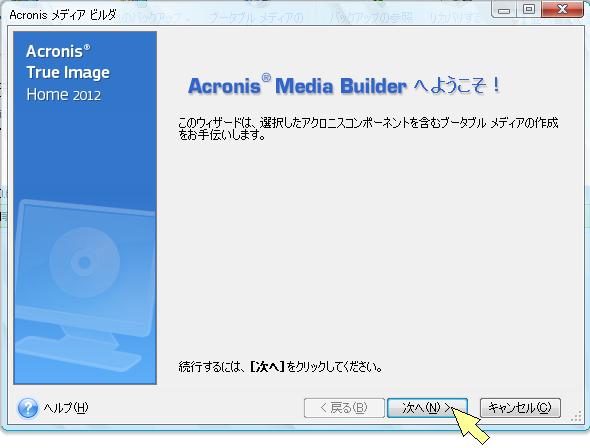Click the Home 2012 edition label
This screenshot has width=590, height=448.
(x=64, y=94)
